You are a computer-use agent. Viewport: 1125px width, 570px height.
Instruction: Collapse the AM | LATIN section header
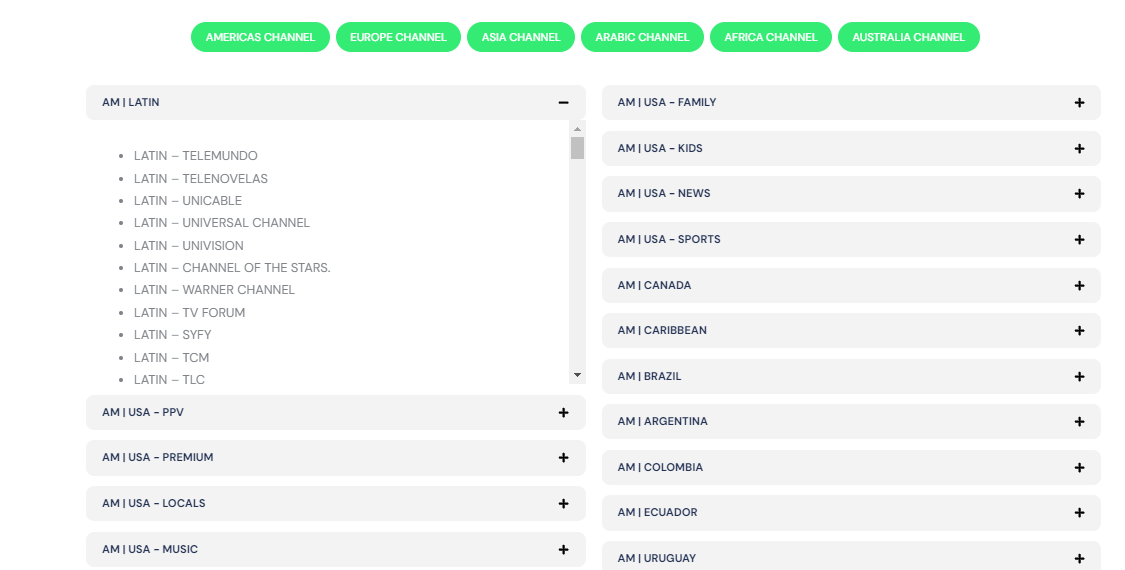click(336, 103)
